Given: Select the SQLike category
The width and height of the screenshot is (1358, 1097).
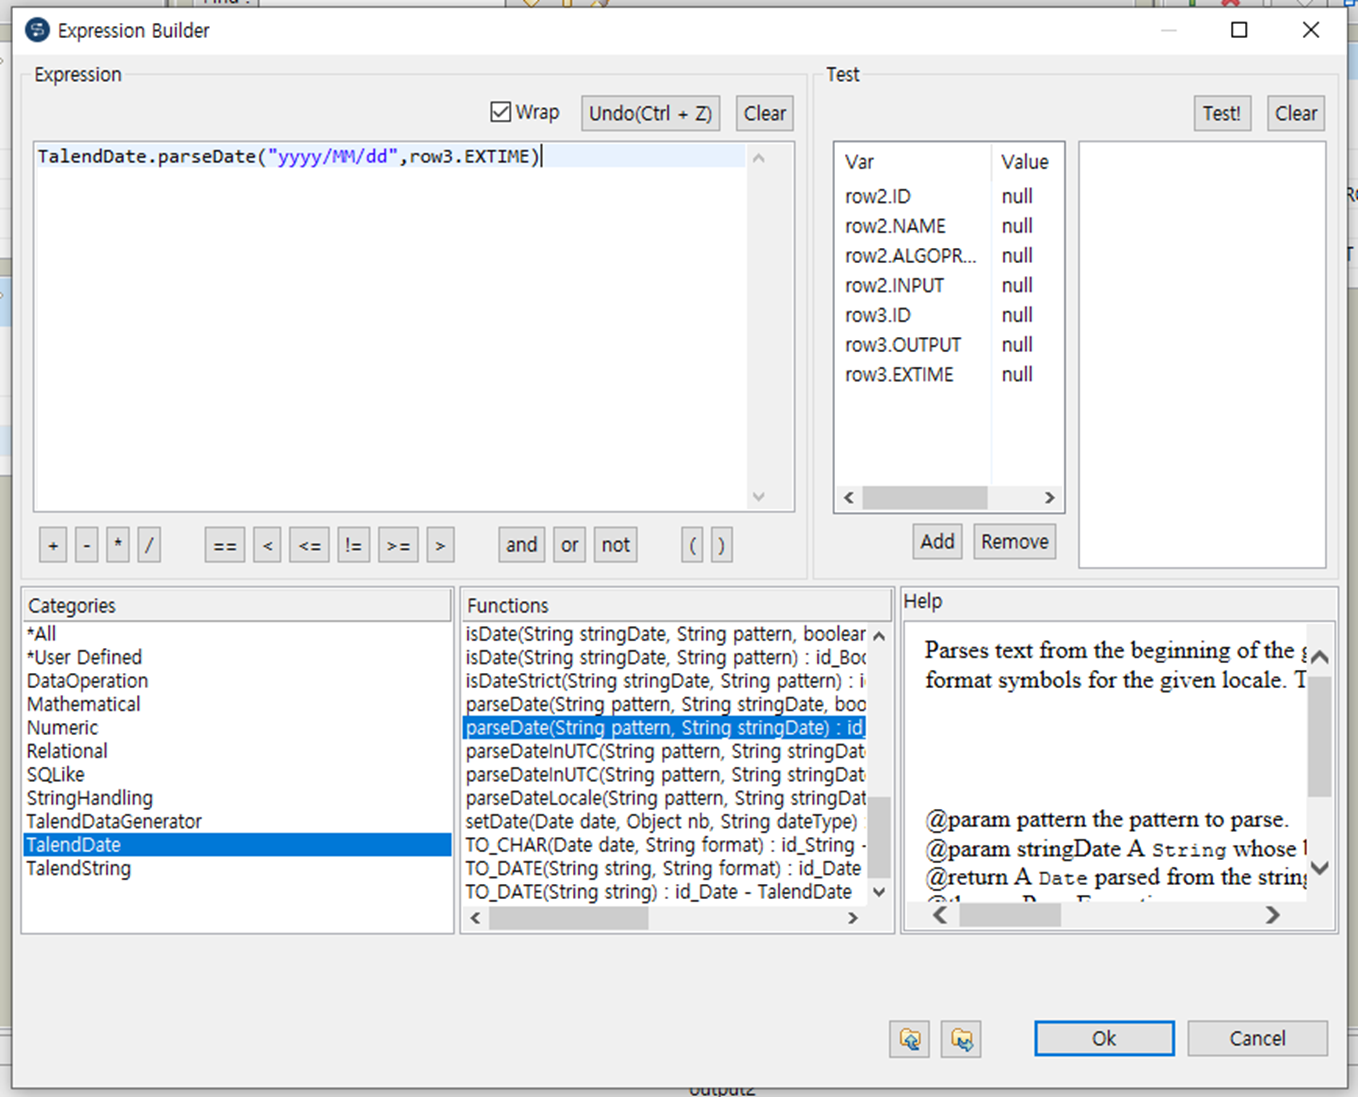Looking at the screenshot, I should [x=237, y=774].
